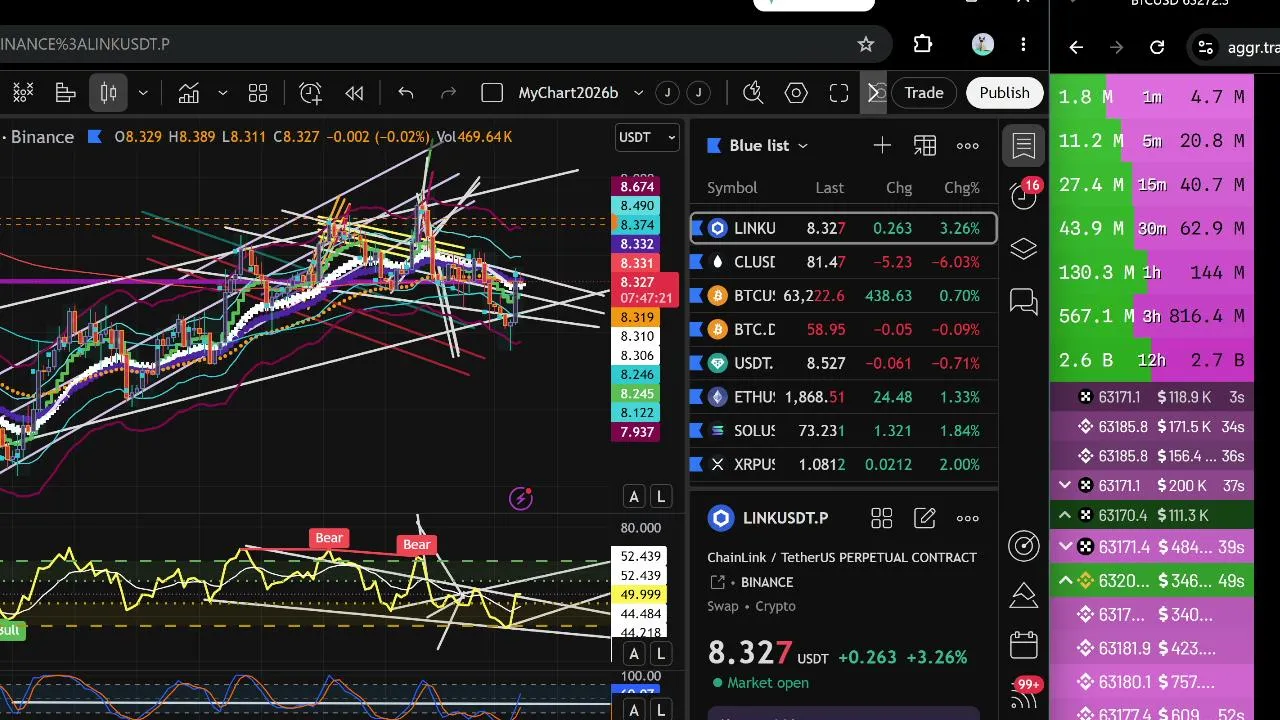Select the SOLUS row in watchlist
Image resolution: width=1280 pixels, height=720 pixels.
(844, 431)
